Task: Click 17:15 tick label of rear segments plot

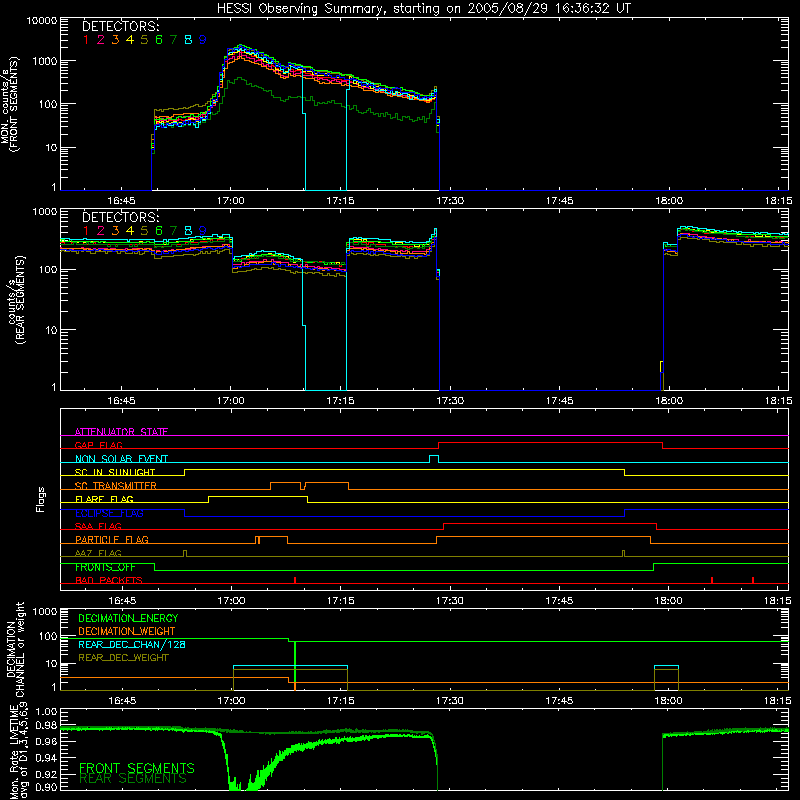Action: tap(340, 401)
